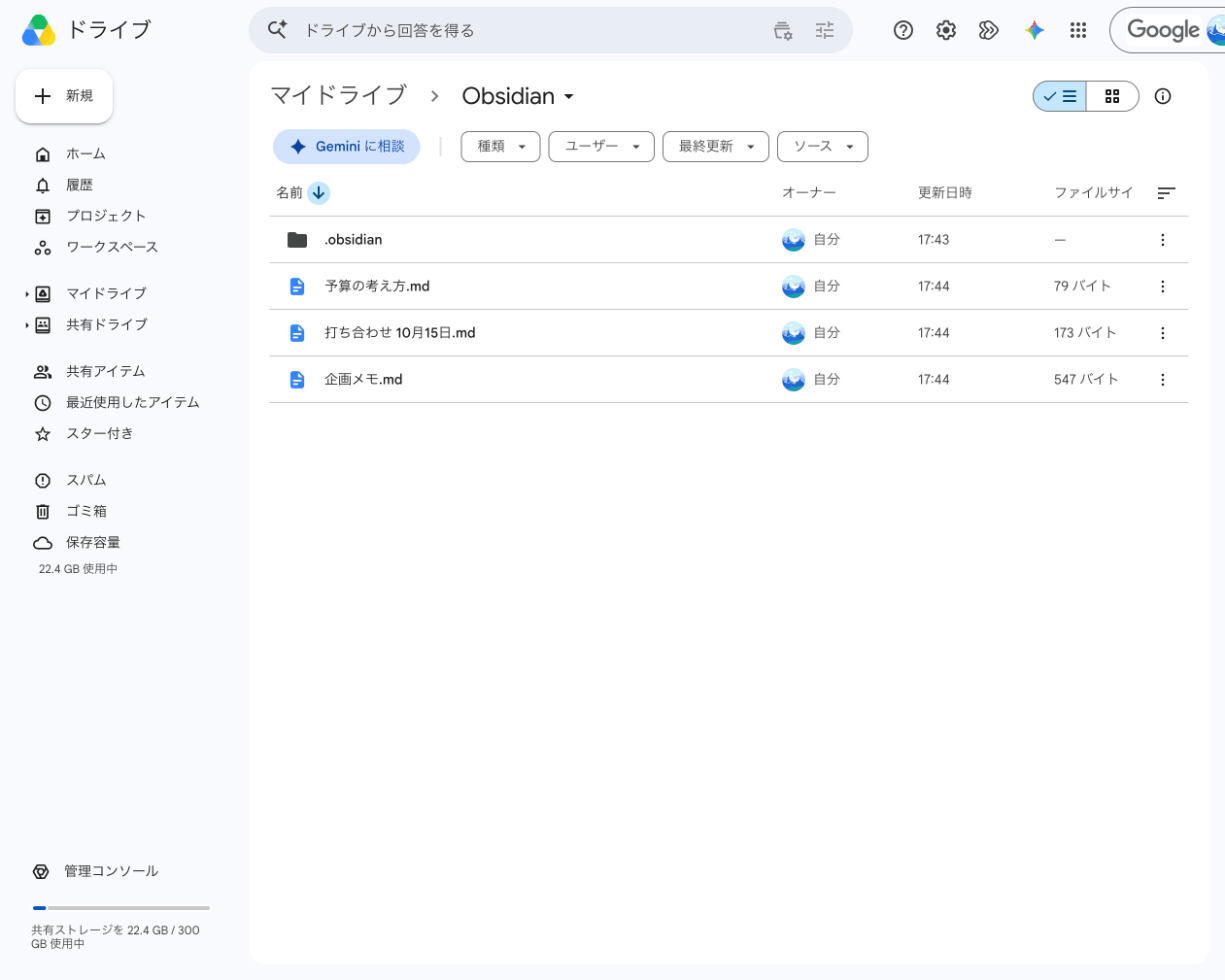Reverse sort direction arrow next to 名前
Screen dimensions: 1225x980
[319, 193]
